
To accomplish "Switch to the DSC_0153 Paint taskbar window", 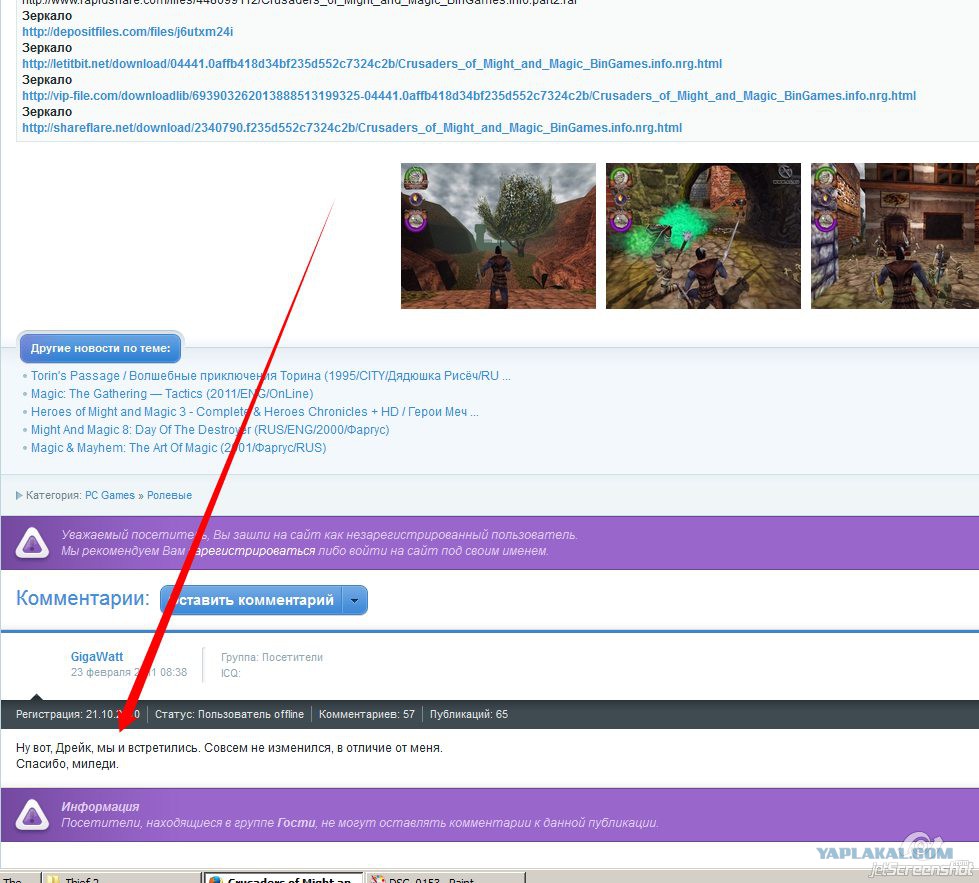I will tap(446, 878).
